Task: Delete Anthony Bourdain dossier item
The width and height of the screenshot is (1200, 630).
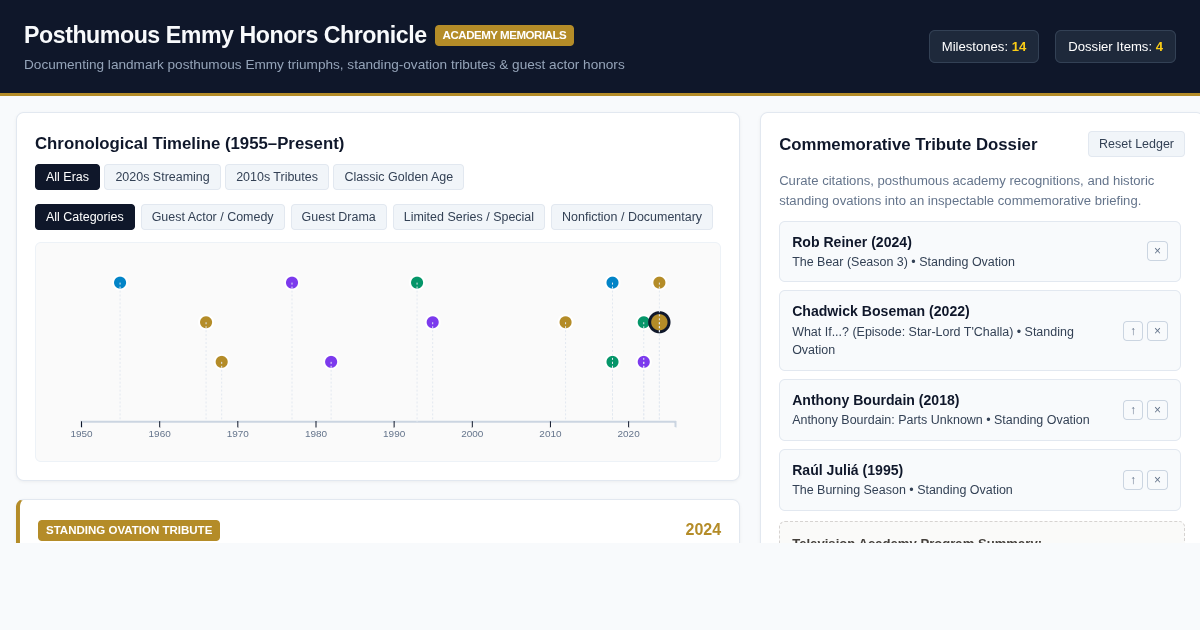Action: coord(1157,410)
